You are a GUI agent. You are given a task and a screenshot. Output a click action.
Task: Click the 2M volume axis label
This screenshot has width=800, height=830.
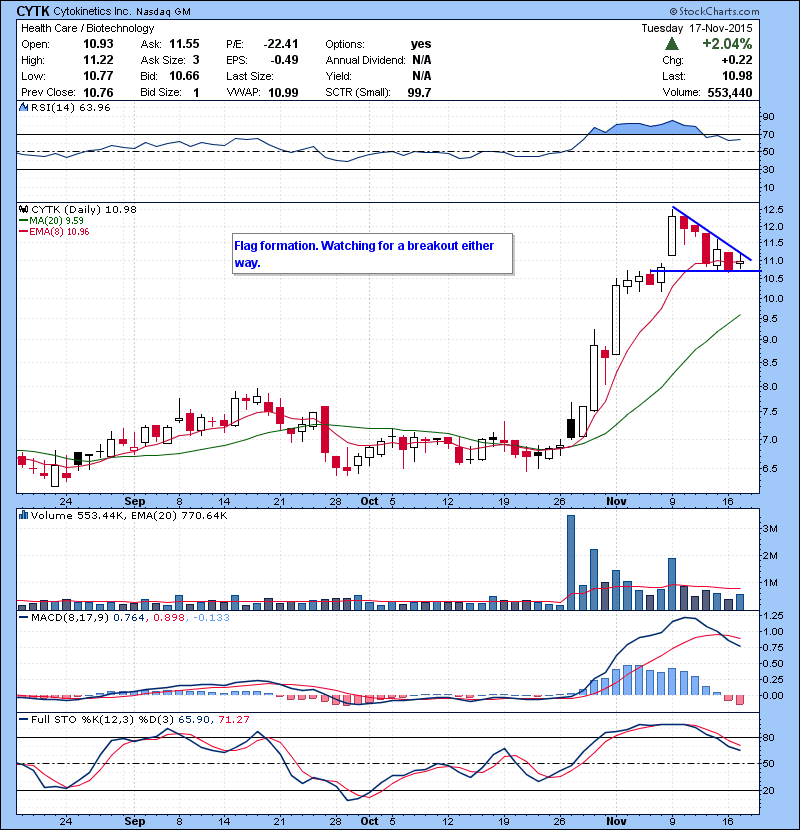pos(770,556)
